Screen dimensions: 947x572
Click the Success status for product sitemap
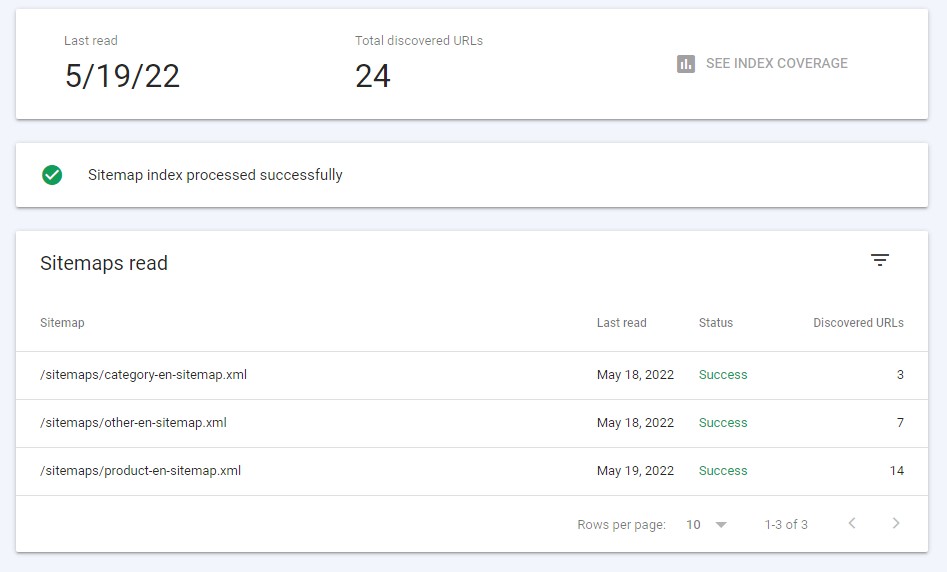click(x=723, y=471)
